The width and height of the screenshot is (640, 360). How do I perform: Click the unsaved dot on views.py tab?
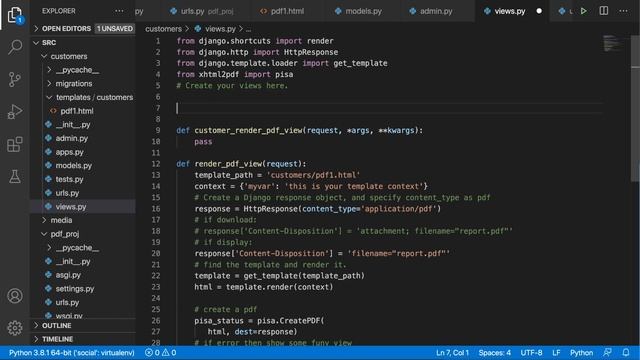(x=539, y=11)
